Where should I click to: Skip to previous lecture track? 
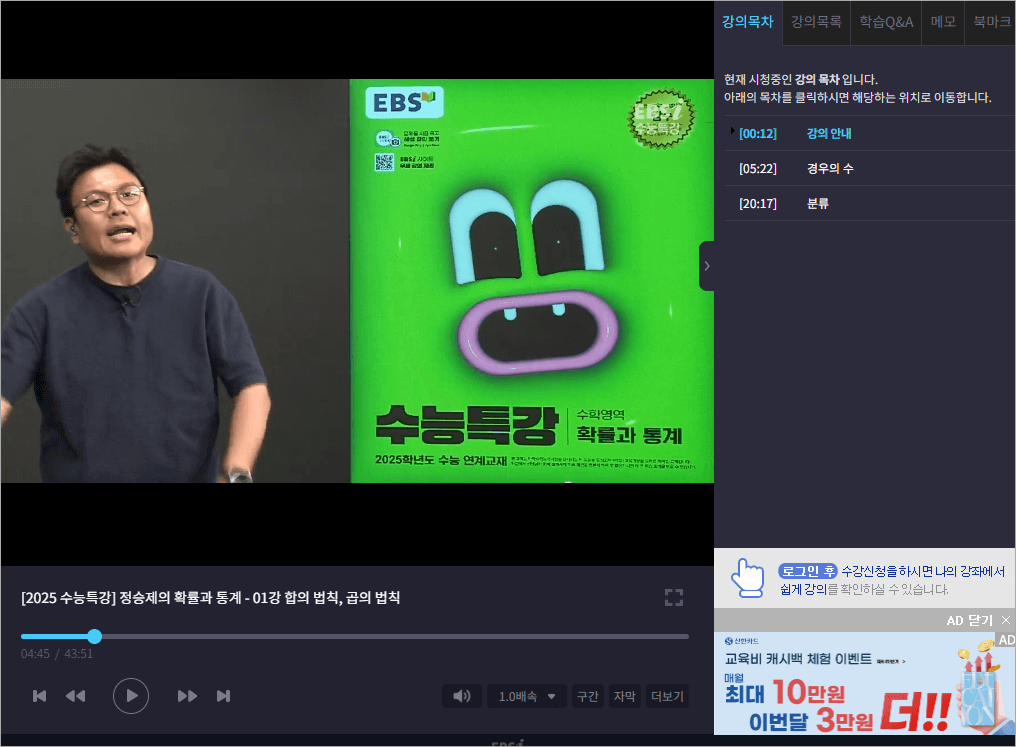click(40, 696)
